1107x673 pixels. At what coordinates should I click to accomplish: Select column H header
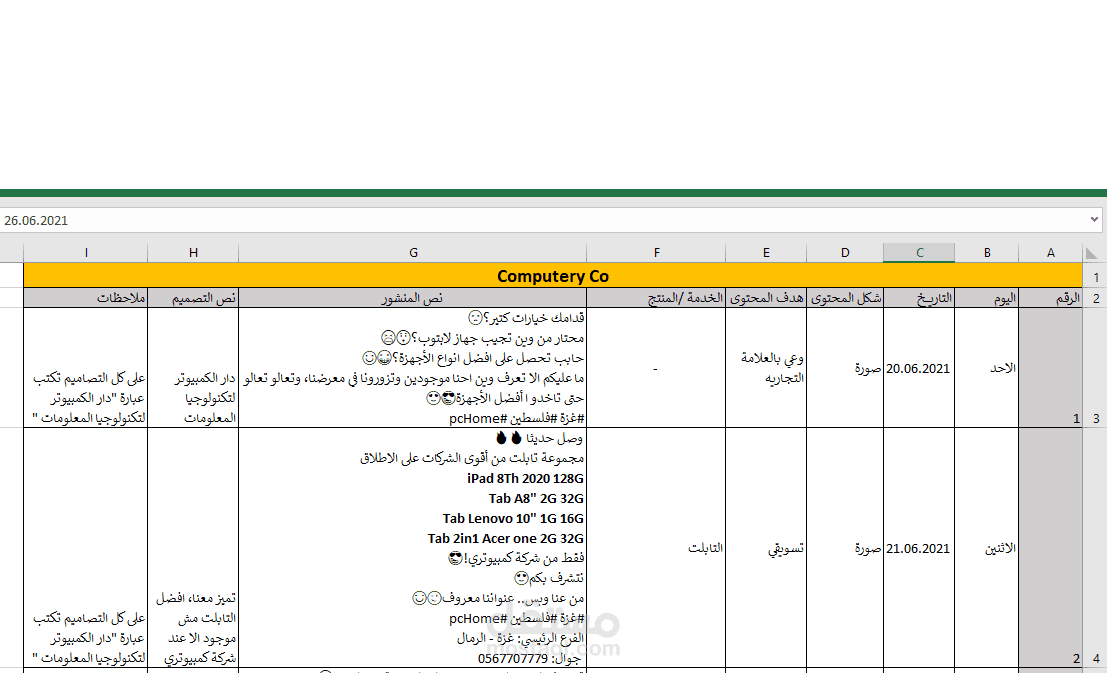193,253
